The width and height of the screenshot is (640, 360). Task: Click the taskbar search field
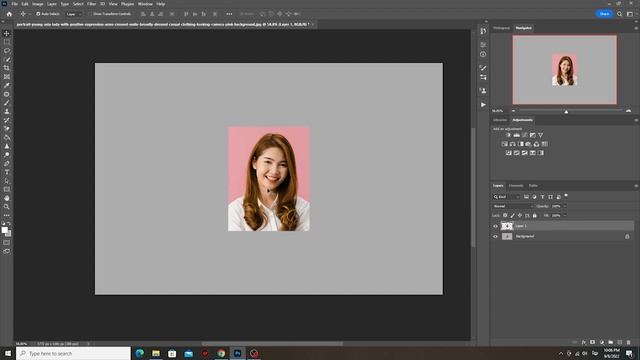pyautogui.click(x=73, y=353)
